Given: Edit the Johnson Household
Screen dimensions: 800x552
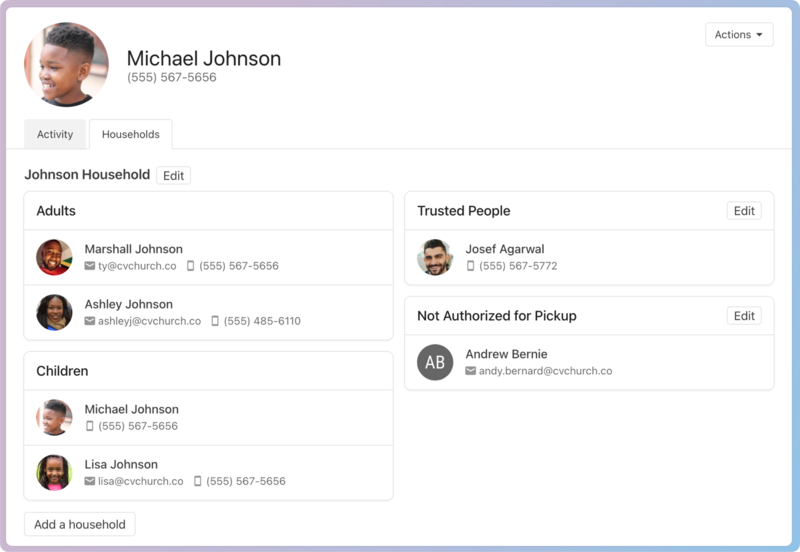Looking at the screenshot, I should (x=173, y=176).
